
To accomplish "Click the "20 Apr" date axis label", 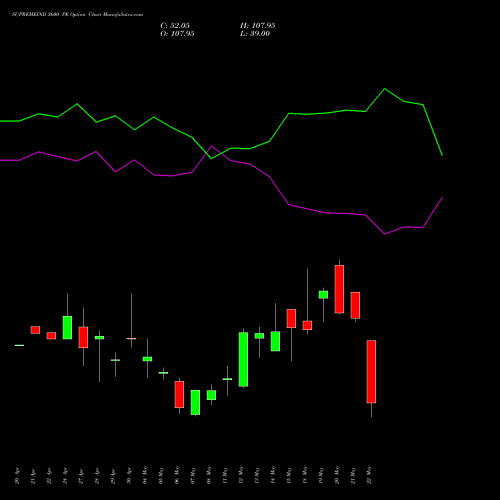I will pyautogui.click(x=18, y=476).
